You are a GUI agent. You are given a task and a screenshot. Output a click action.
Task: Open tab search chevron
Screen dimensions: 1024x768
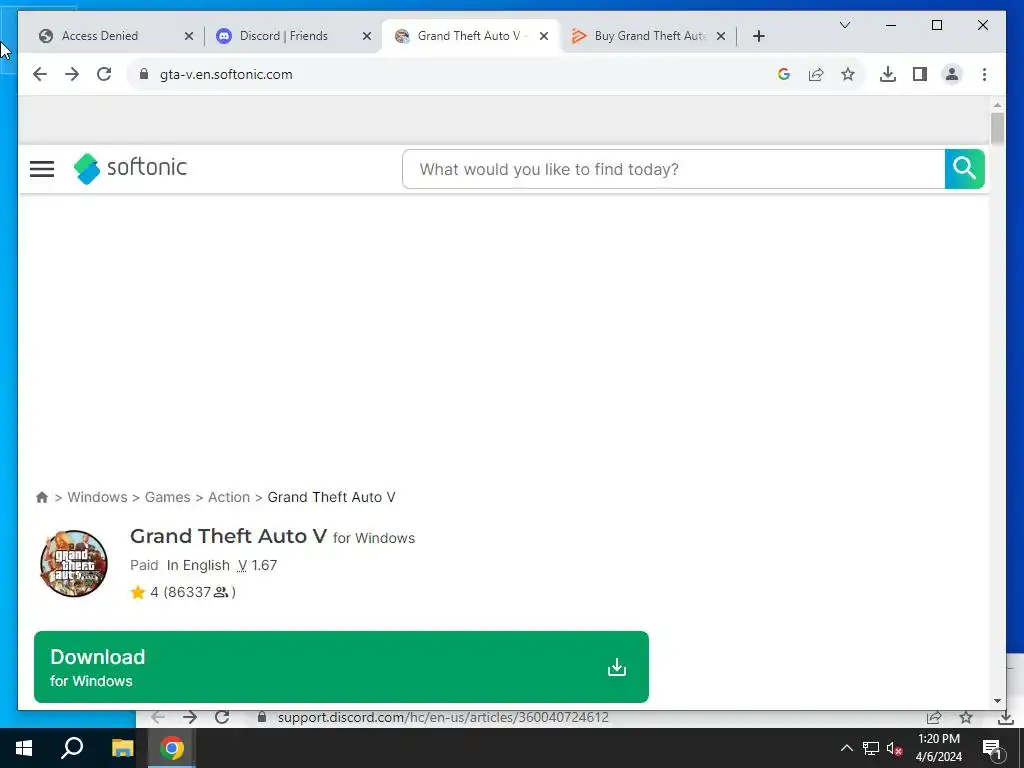pos(844,25)
